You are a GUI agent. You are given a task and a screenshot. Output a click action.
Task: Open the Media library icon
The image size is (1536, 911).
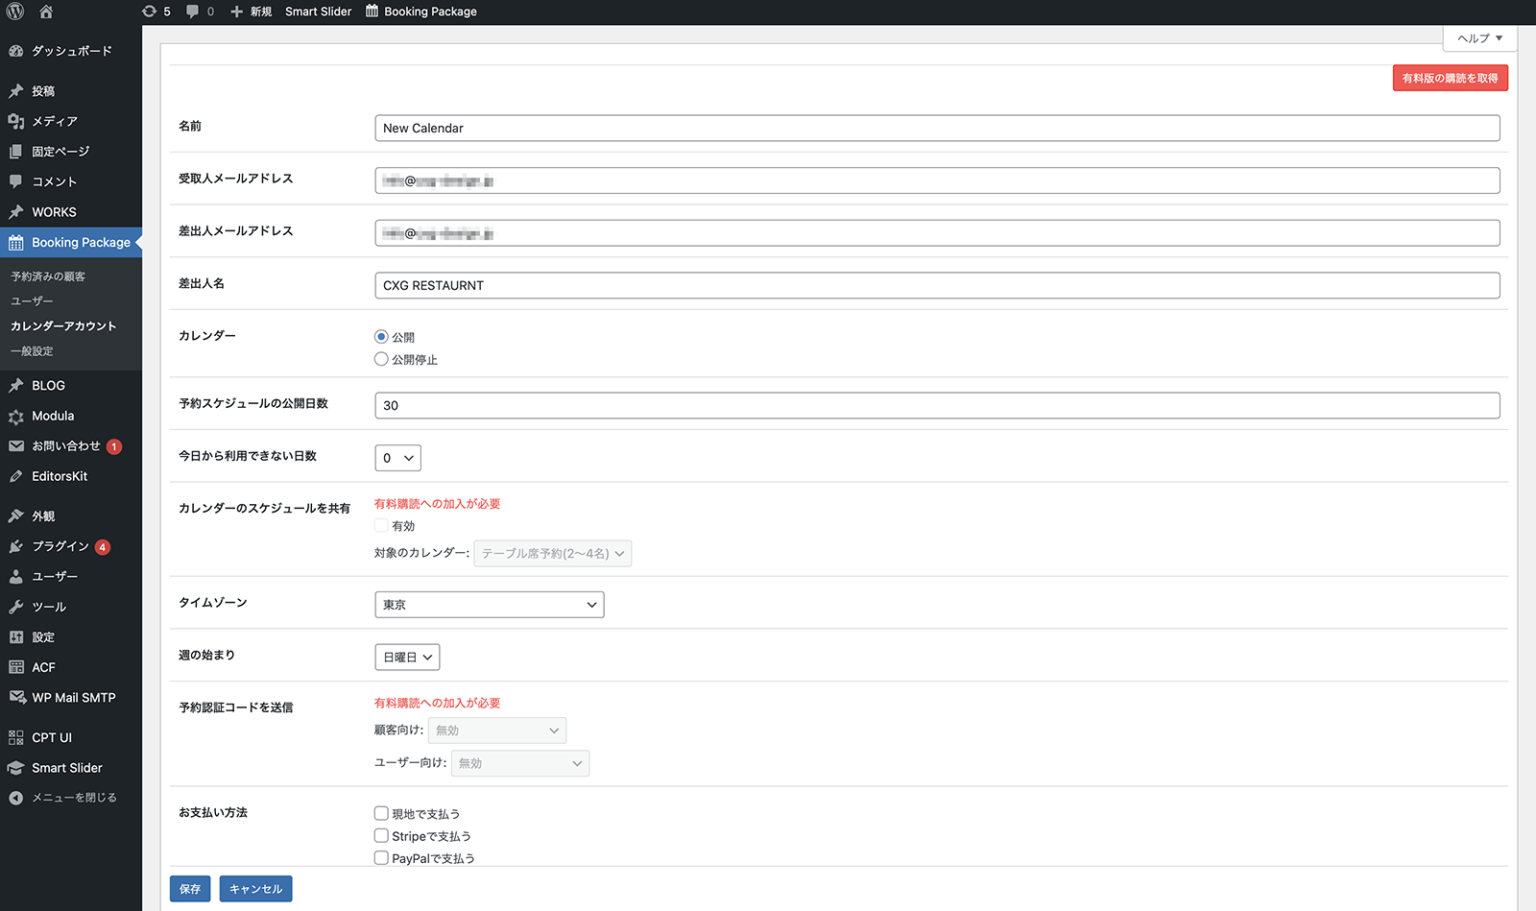coord(16,121)
